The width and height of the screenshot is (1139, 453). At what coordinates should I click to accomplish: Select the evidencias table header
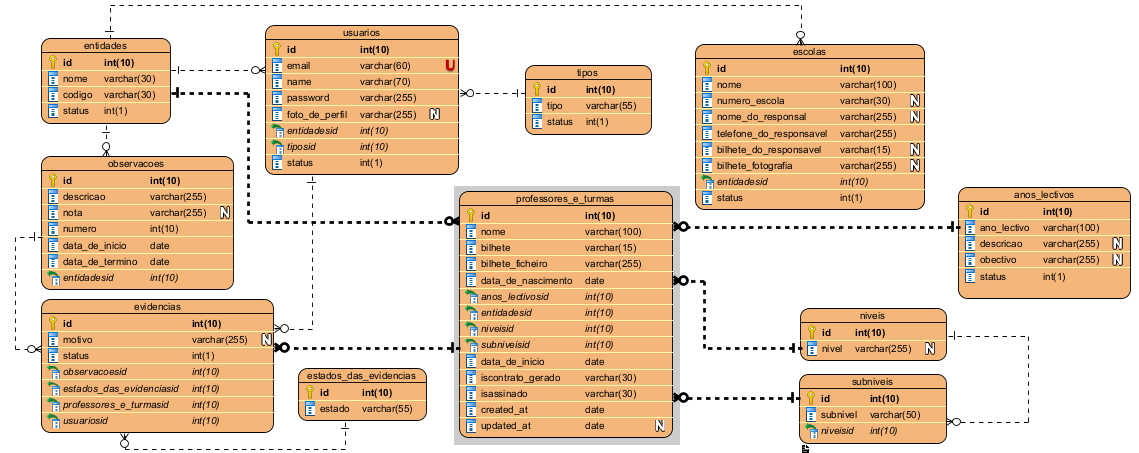click(156, 307)
